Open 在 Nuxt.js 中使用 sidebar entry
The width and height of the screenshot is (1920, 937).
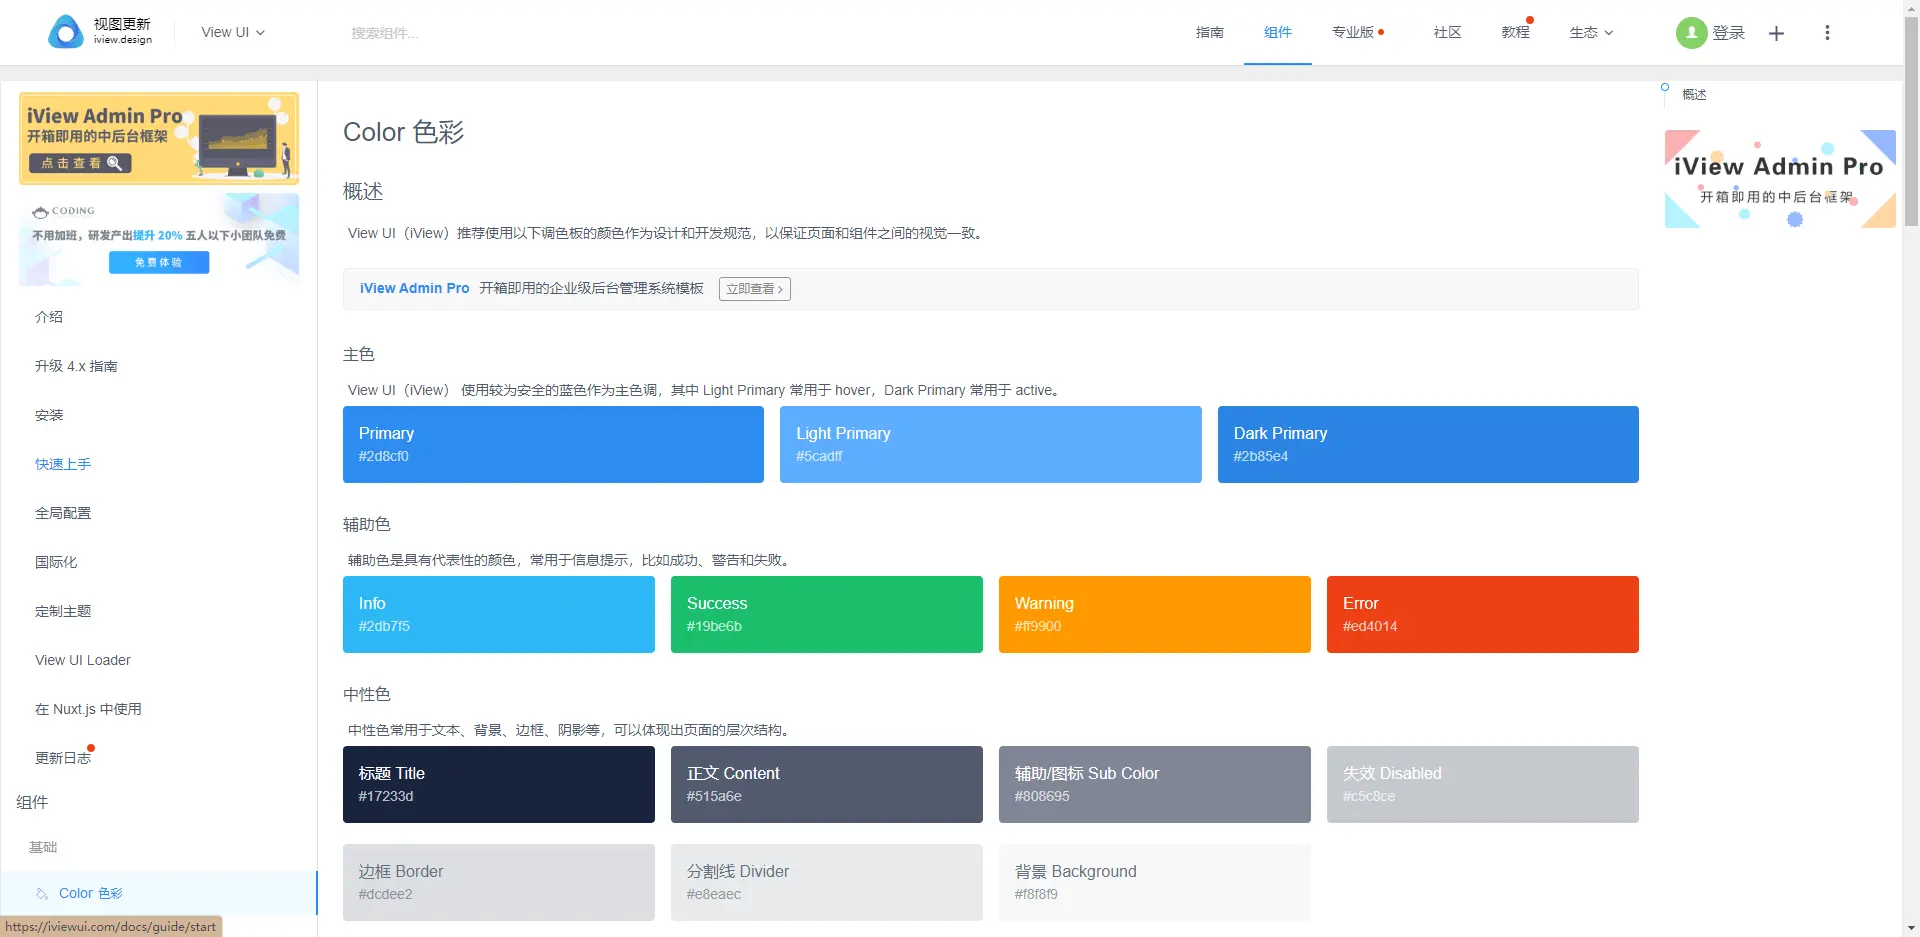[88, 709]
